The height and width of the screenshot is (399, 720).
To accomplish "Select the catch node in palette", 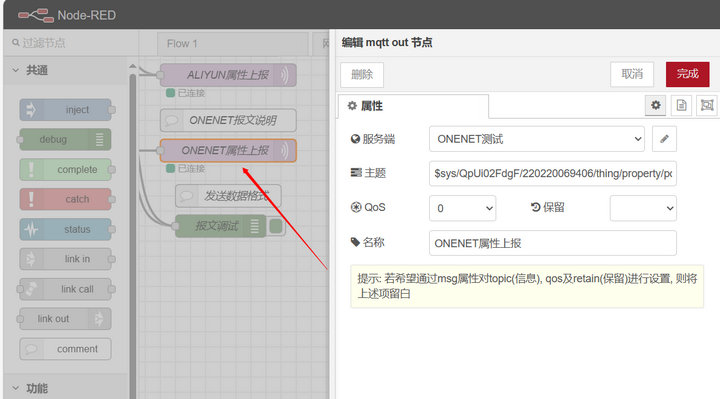I will (66, 199).
